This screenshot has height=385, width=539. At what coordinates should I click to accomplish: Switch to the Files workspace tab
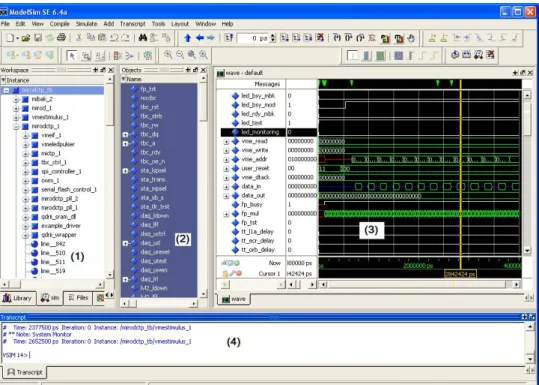(x=78, y=298)
